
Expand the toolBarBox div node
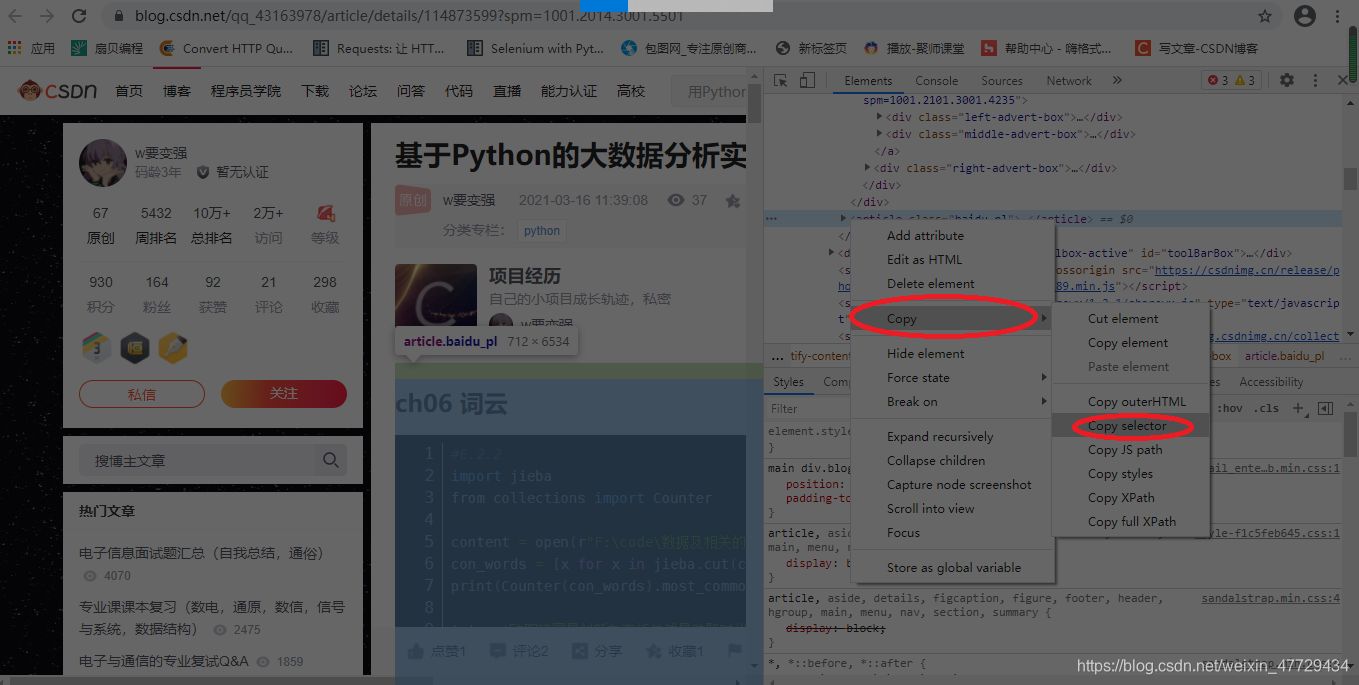tap(832, 253)
